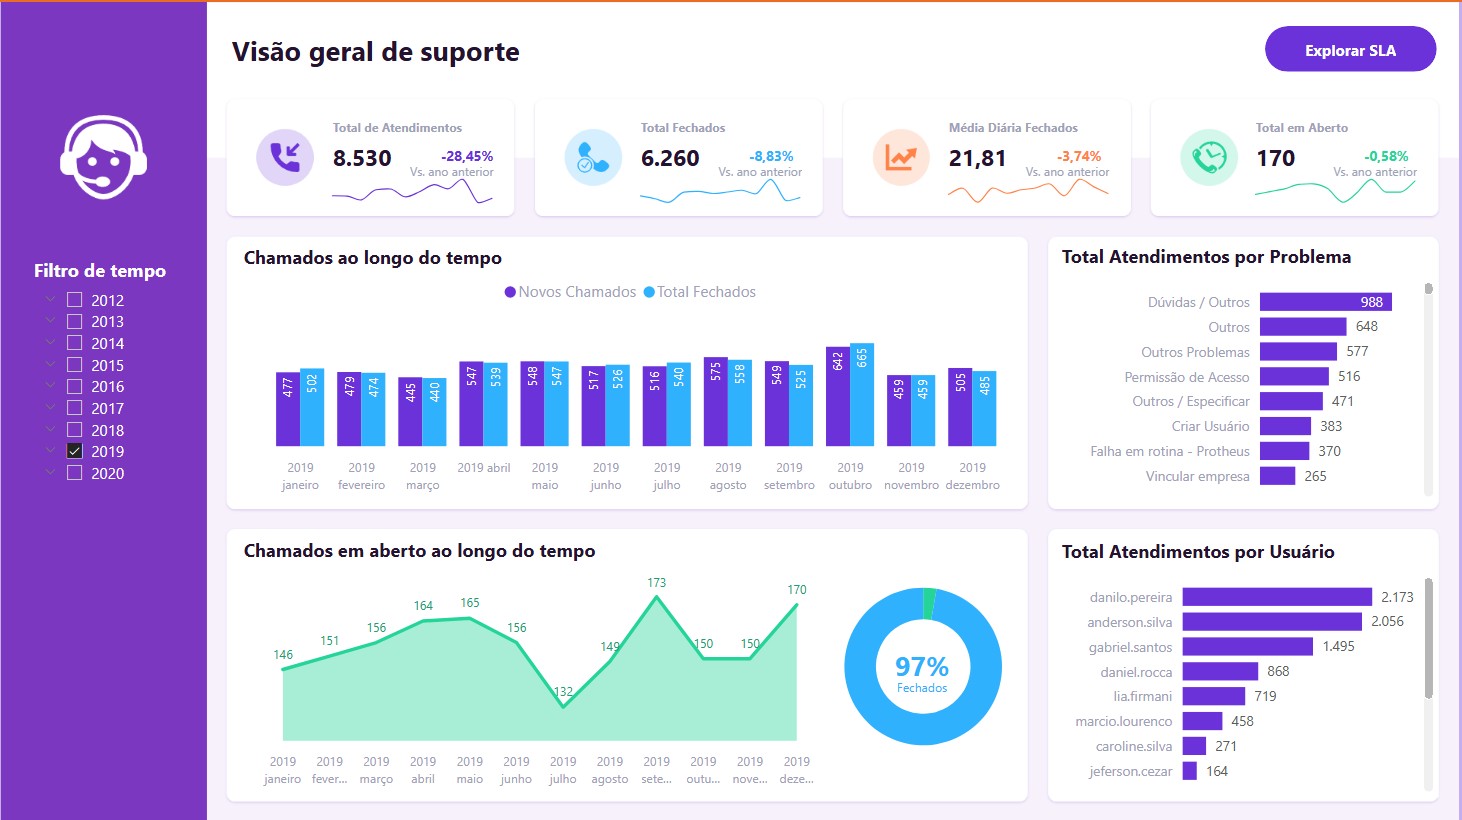Enable the 2018 year checkbox
Image resolution: width=1462 pixels, height=820 pixels.
(x=75, y=430)
